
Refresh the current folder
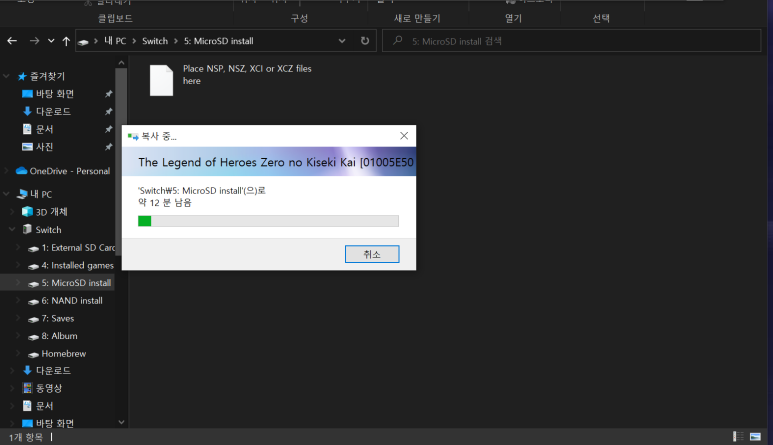pyautogui.click(x=365, y=41)
